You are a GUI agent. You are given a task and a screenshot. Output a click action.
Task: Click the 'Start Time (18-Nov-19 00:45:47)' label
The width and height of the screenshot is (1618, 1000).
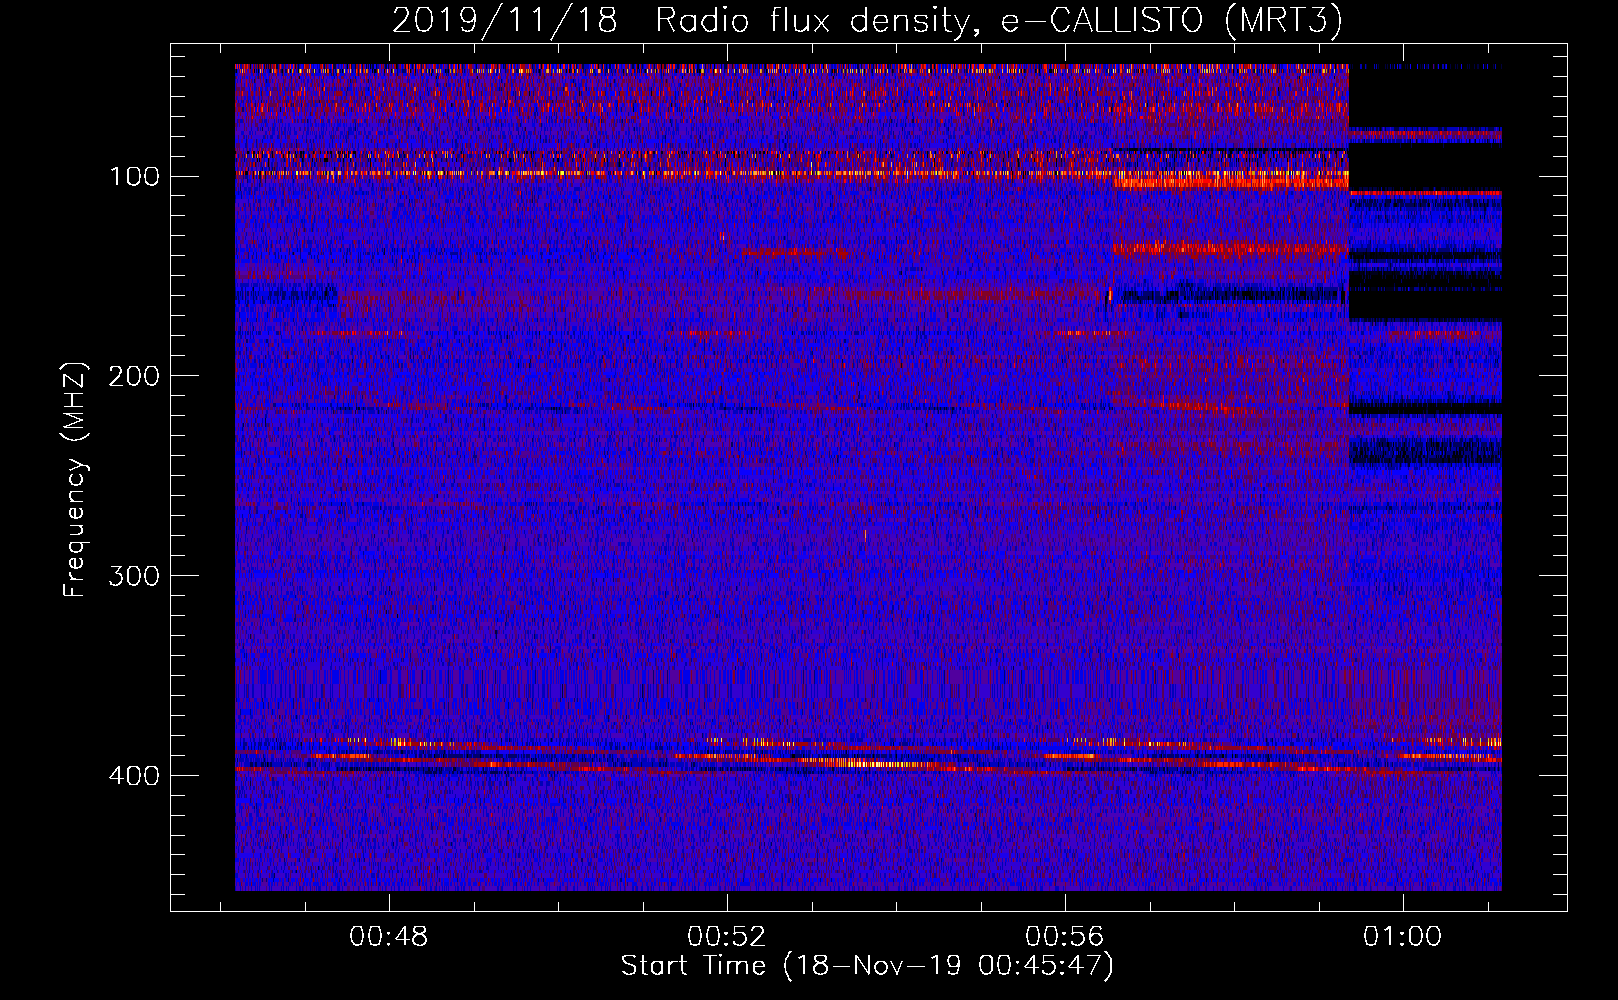coord(867,966)
